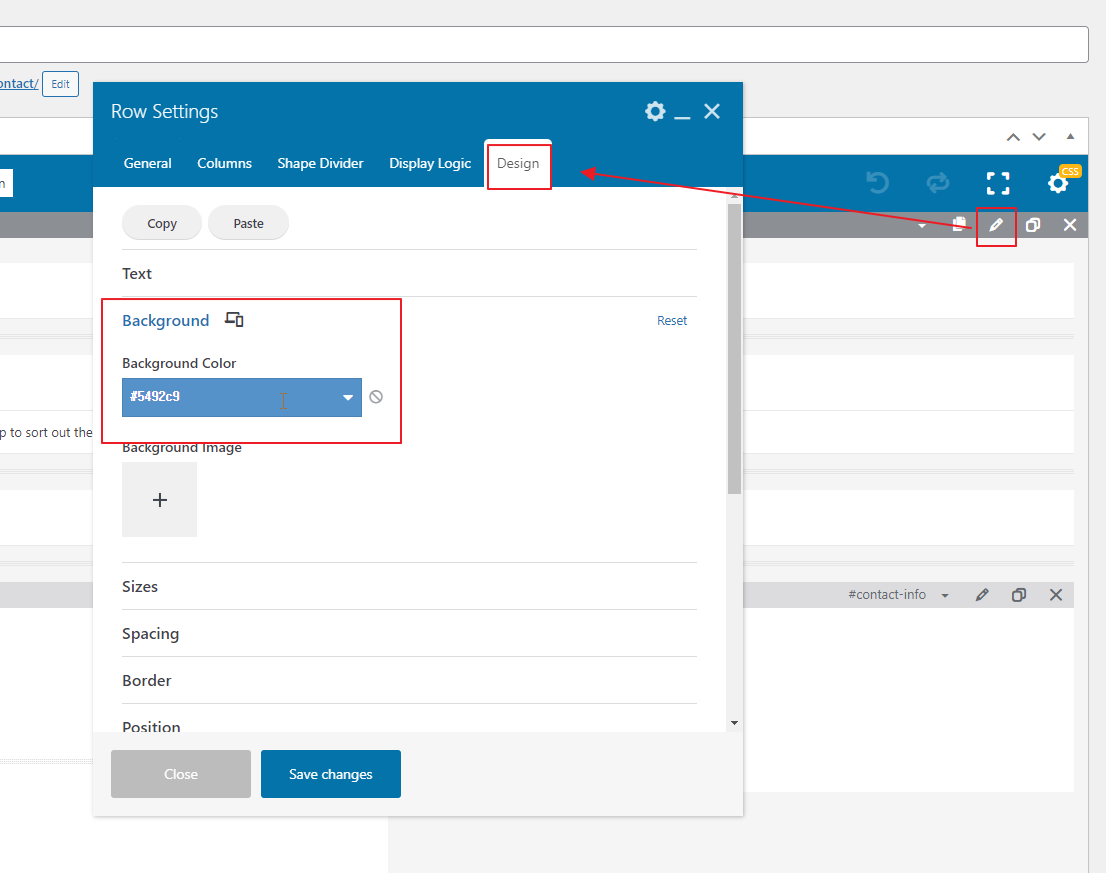
Task: Click the dialog scroll down arrow
Action: 734,723
